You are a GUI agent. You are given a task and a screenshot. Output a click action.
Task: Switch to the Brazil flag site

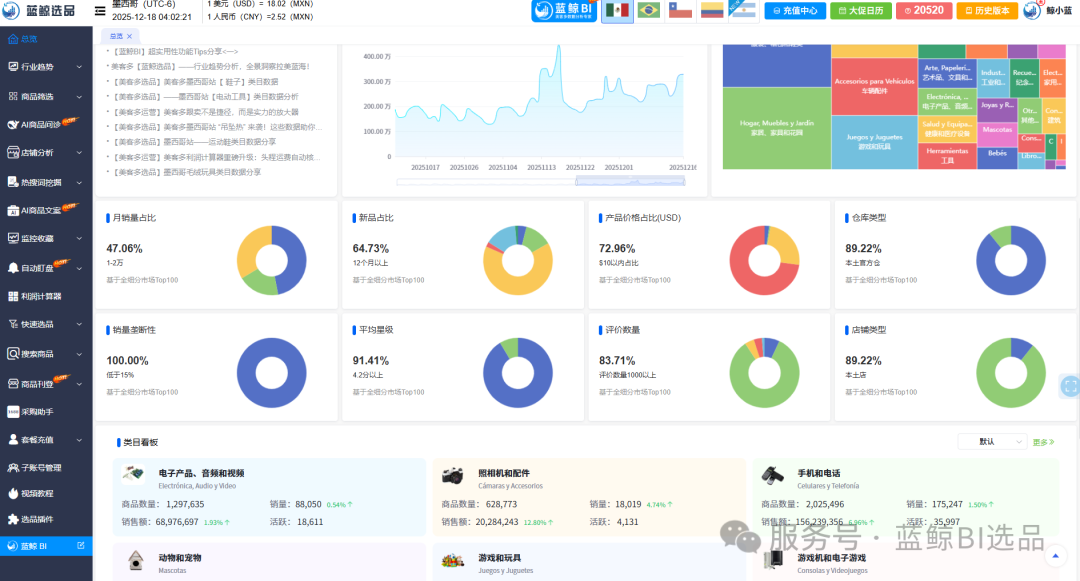point(649,10)
